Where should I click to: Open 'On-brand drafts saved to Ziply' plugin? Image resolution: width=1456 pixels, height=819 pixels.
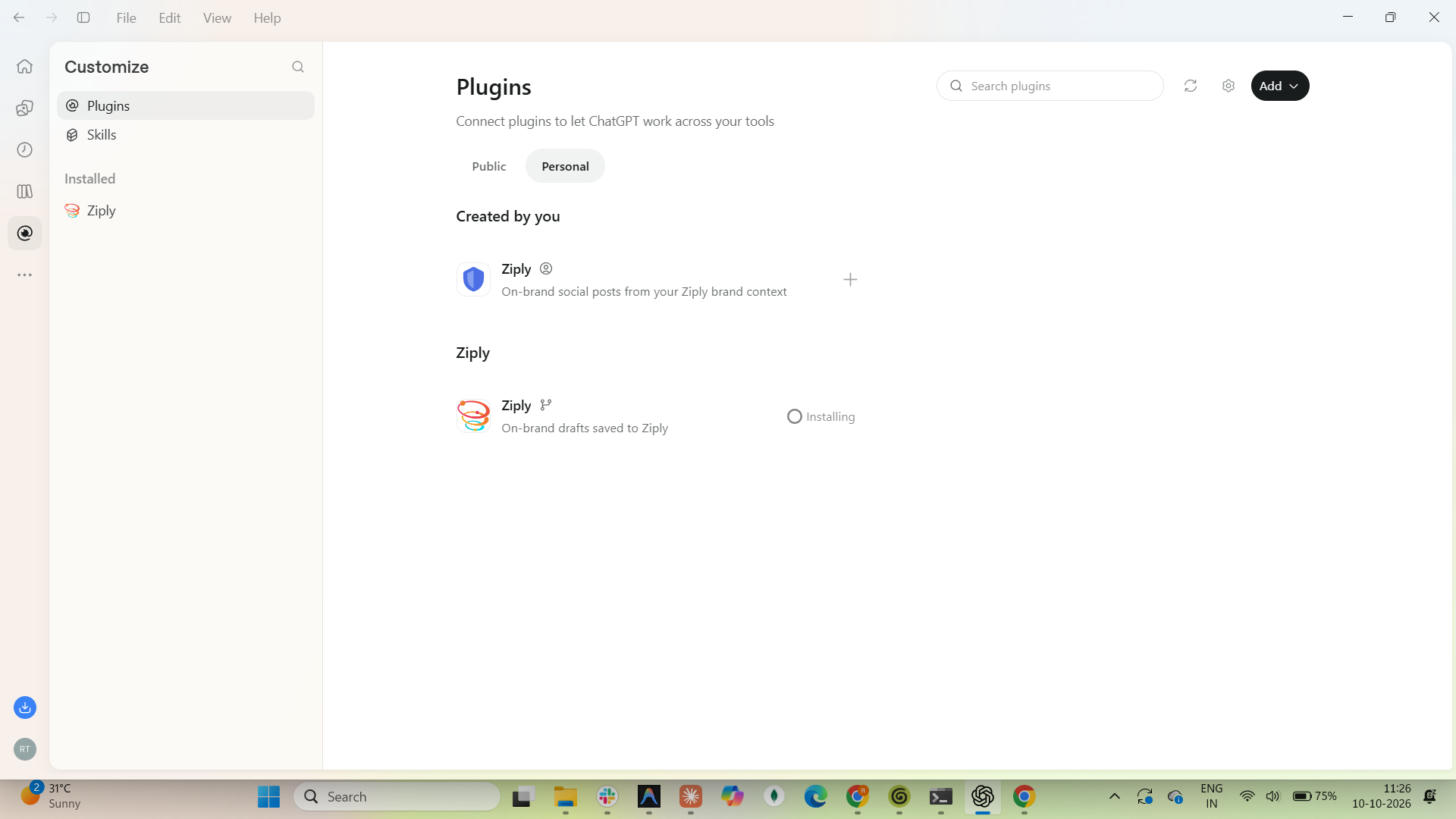click(x=585, y=428)
